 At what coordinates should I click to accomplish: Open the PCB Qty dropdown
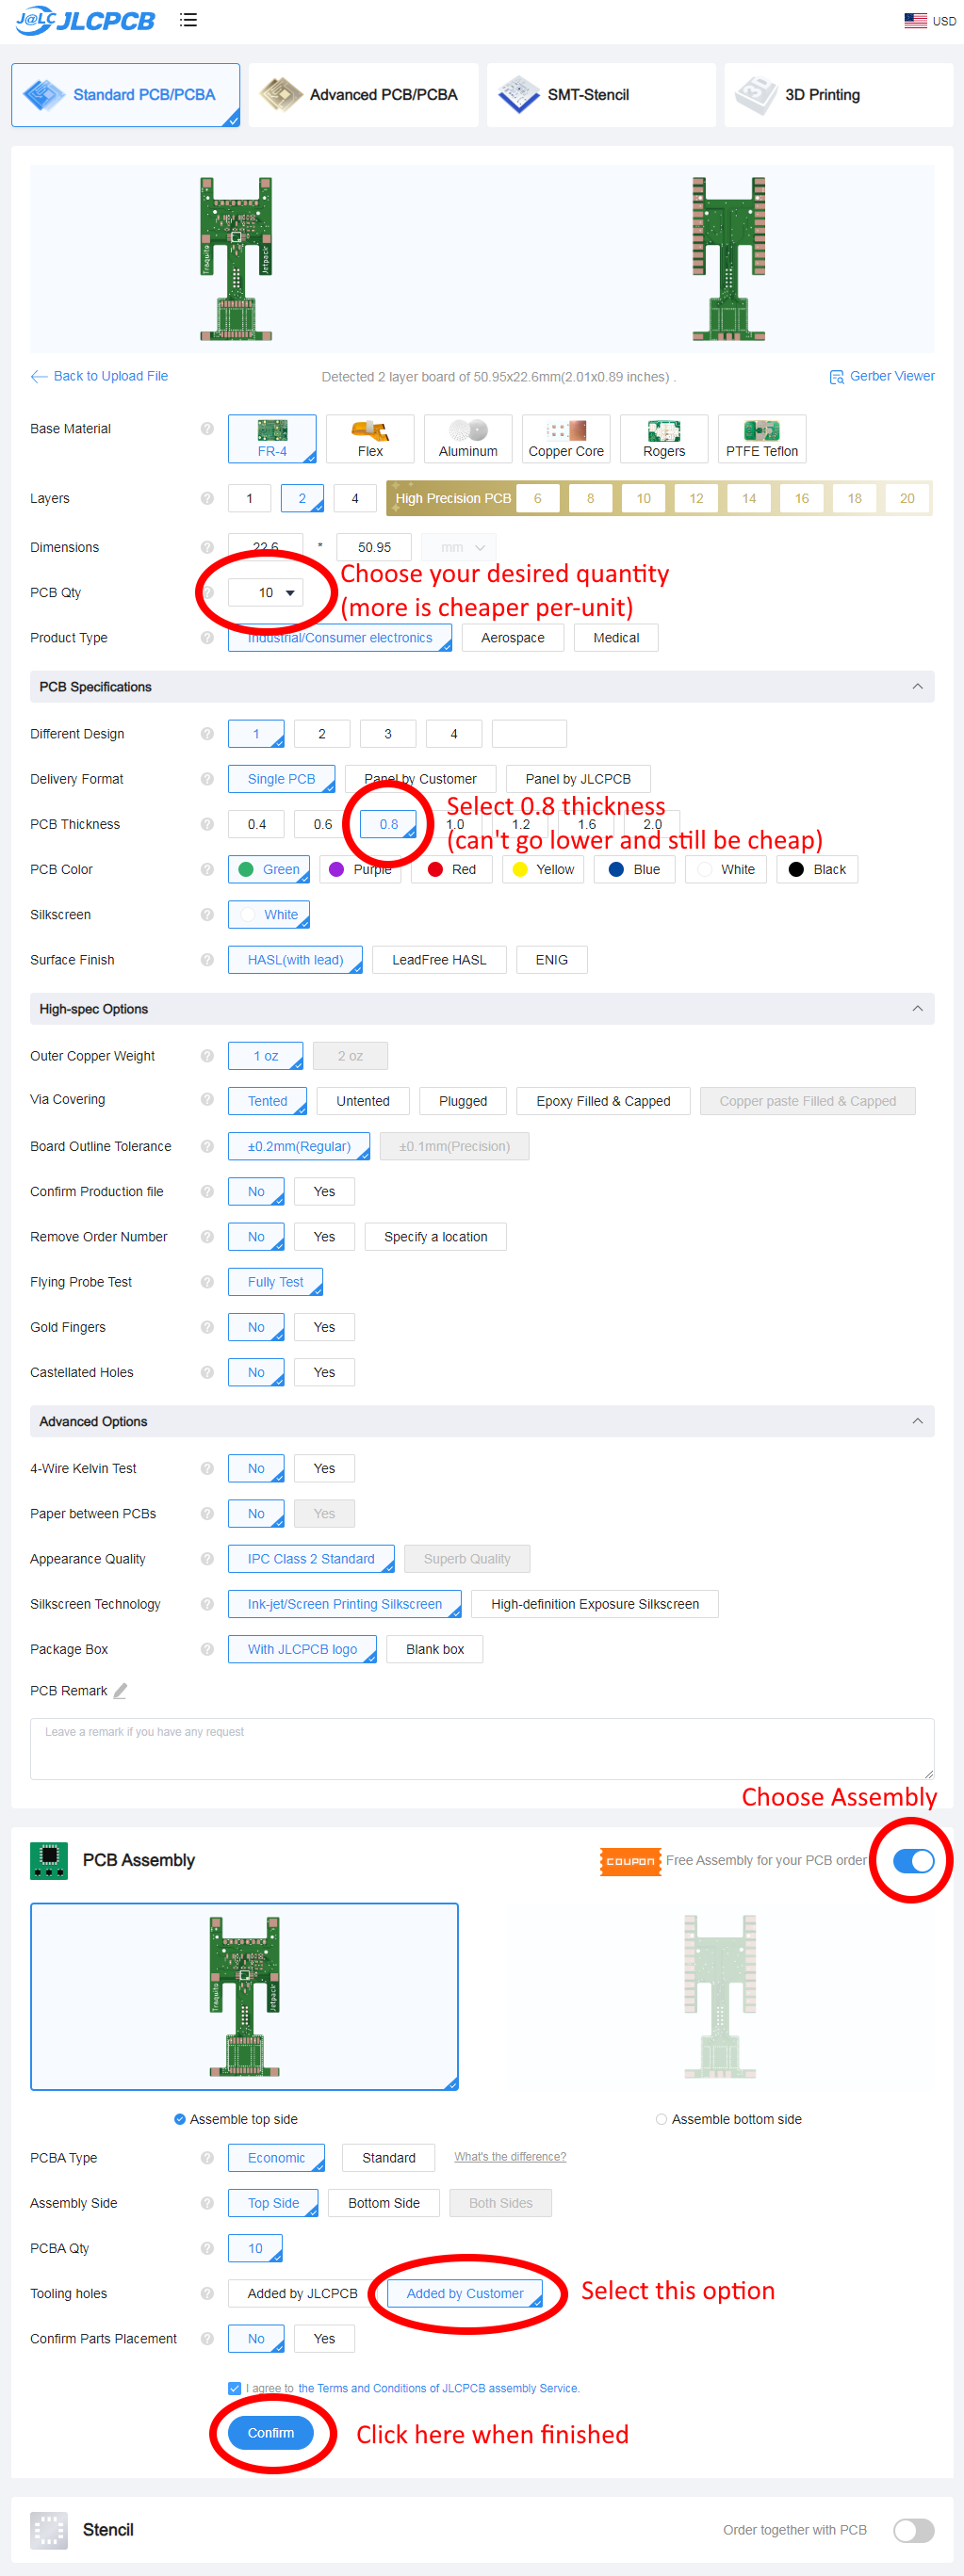coord(266,592)
